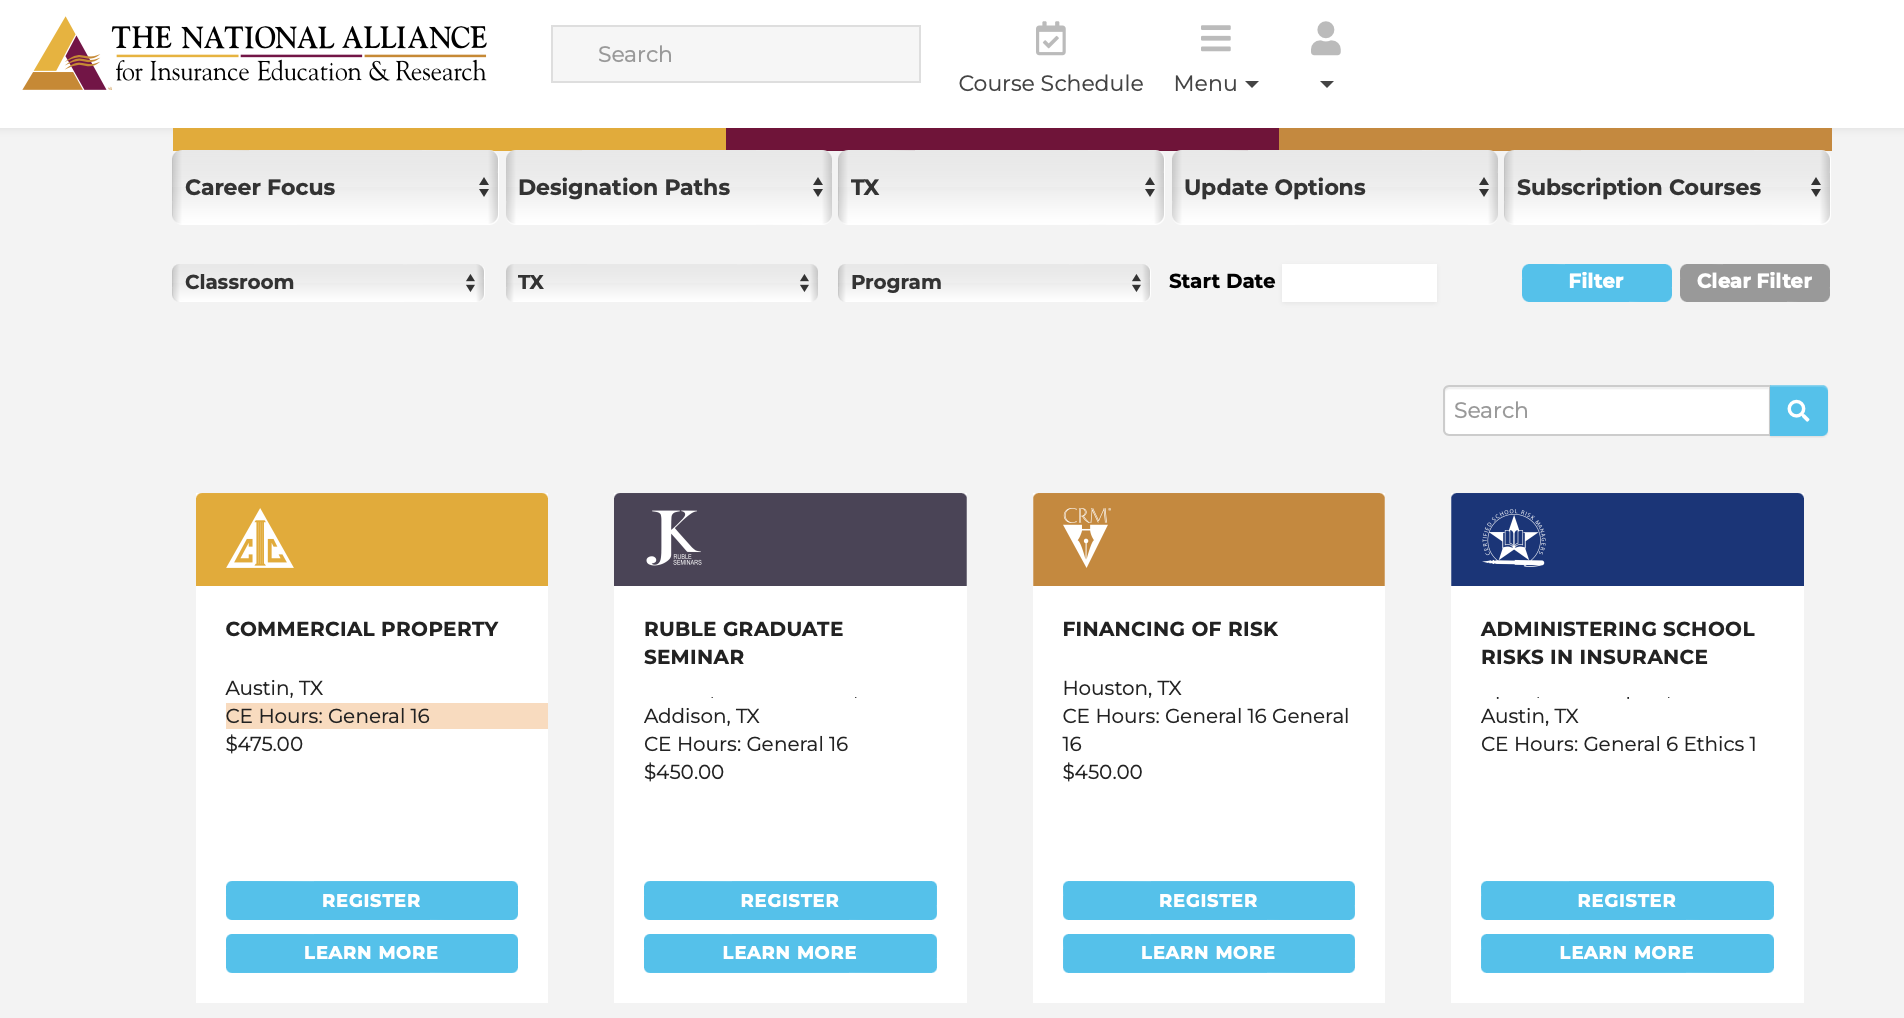Register for Administering School Risks course
Viewport: 1904px width, 1018px height.
[x=1627, y=900]
